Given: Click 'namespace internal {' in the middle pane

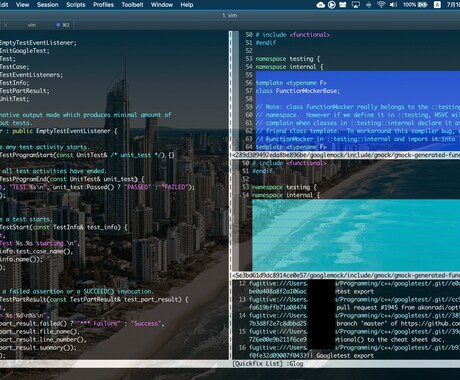Looking at the screenshot, I should pos(286,195).
